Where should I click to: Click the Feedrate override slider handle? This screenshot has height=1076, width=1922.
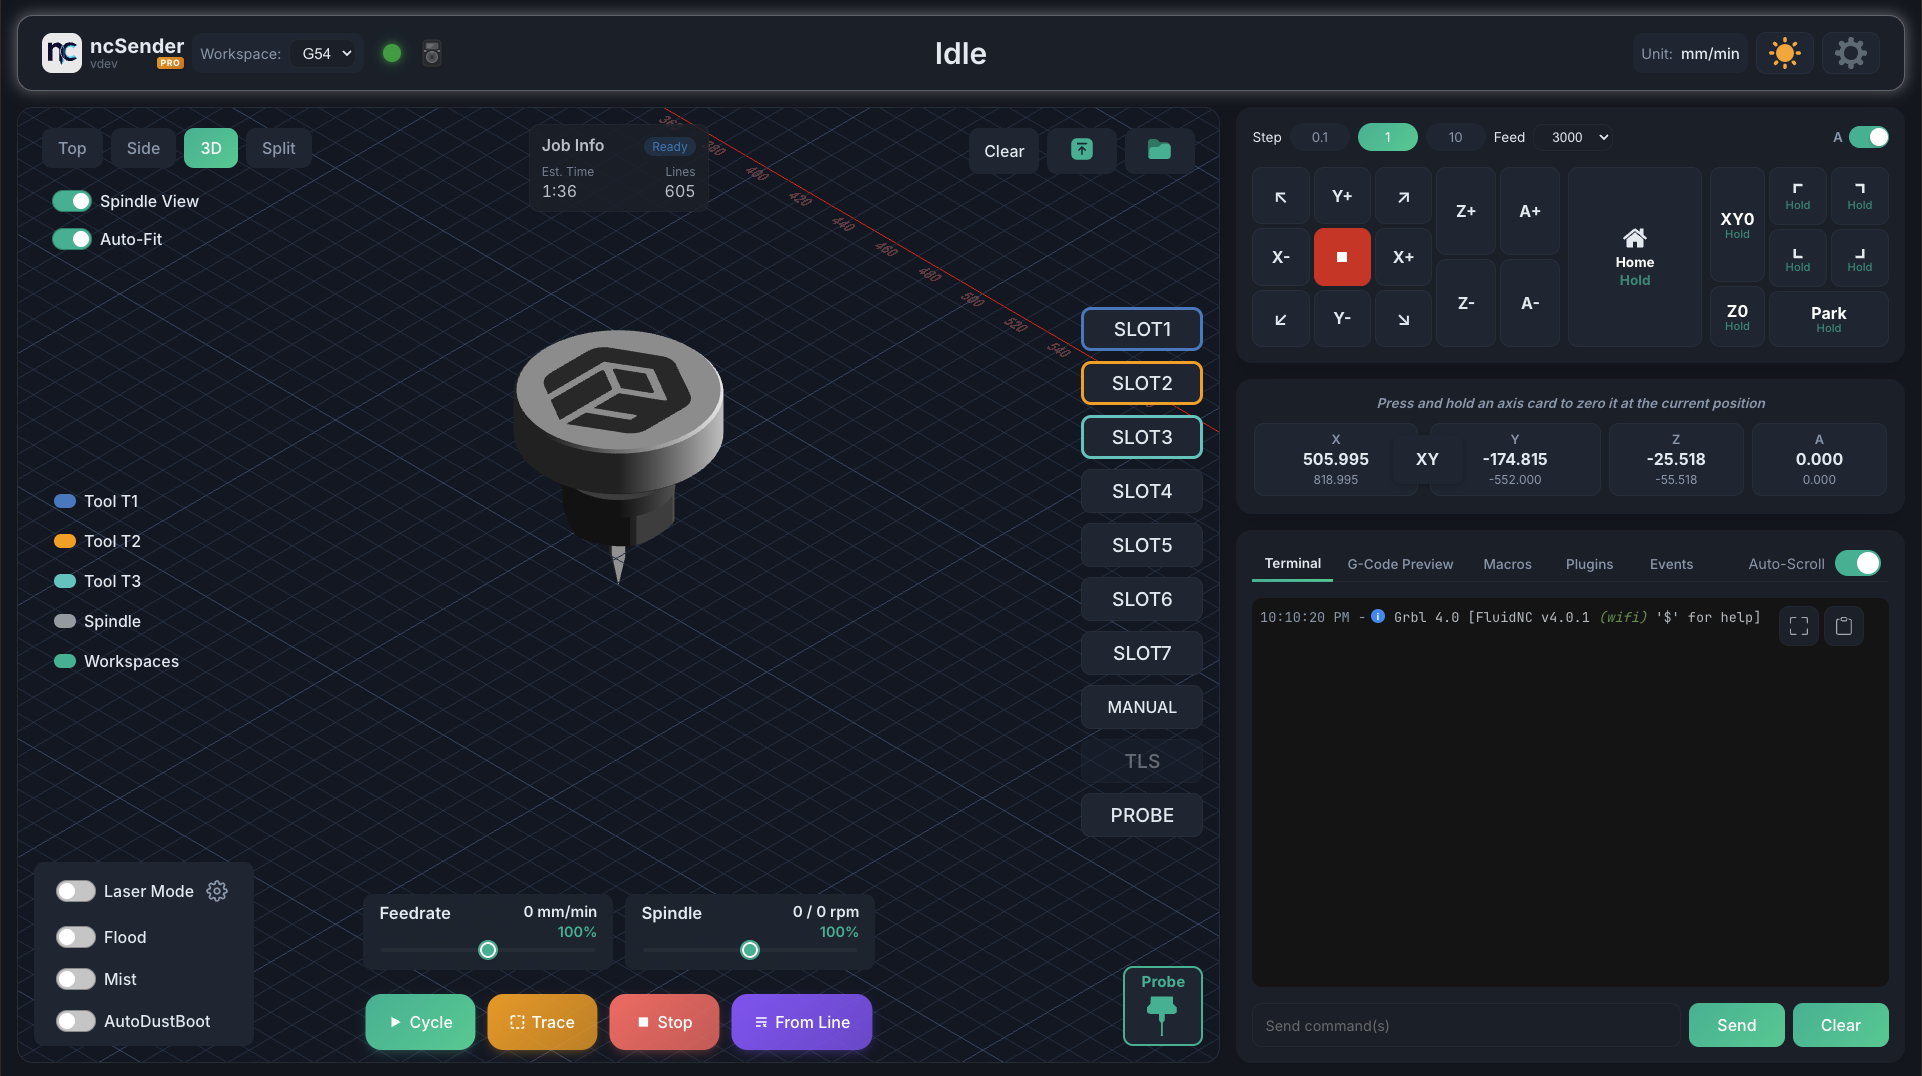click(488, 950)
